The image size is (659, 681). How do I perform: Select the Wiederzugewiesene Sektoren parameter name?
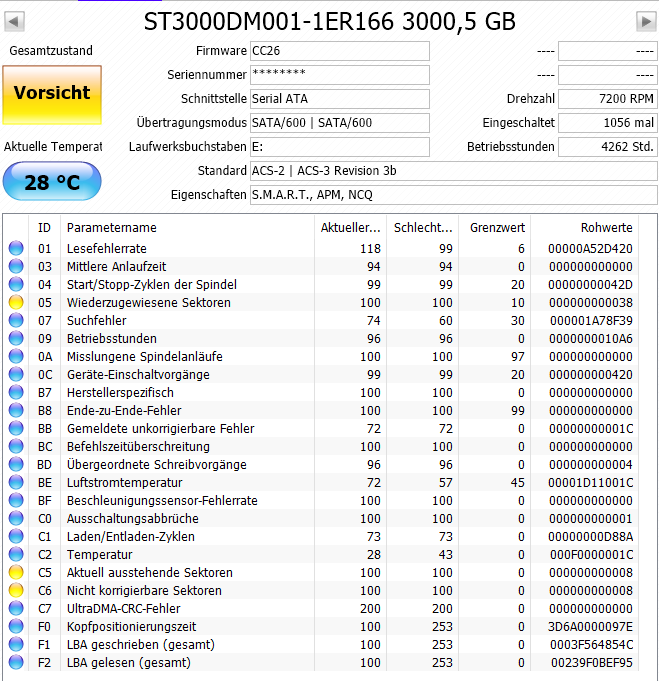pos(149,302)
